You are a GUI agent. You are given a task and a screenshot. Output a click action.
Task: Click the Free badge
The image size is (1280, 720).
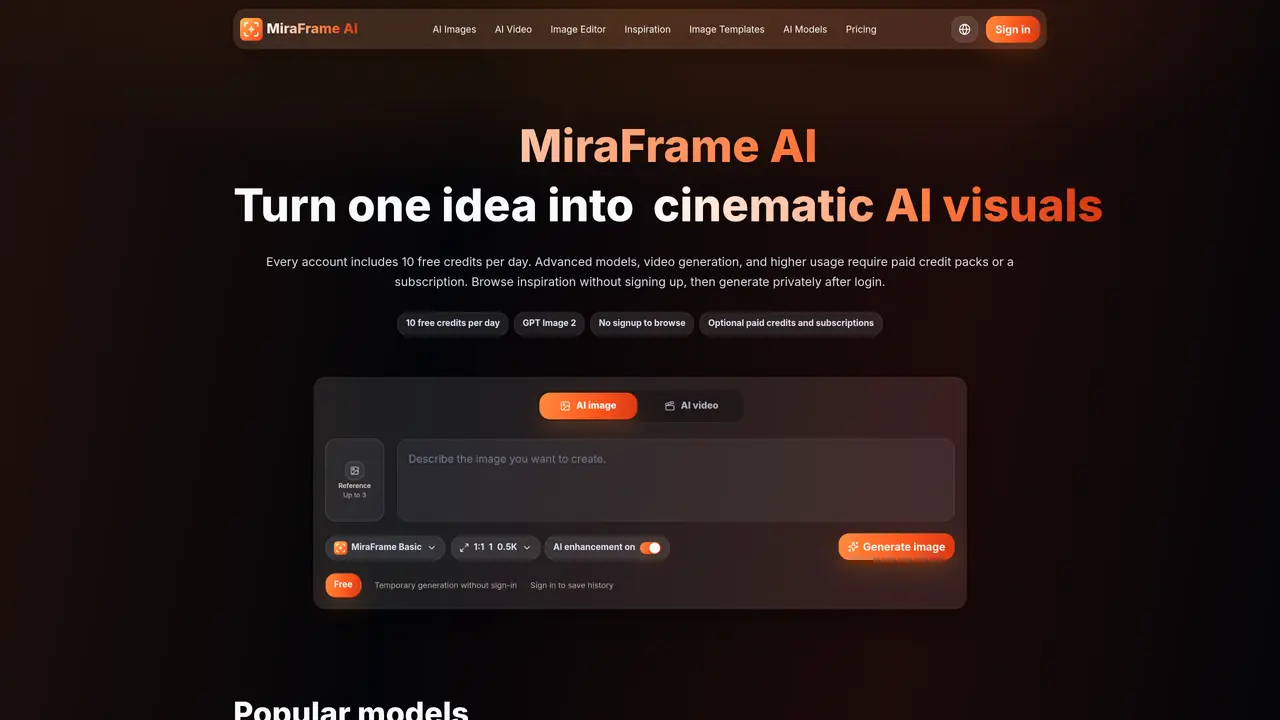[x=343, y=585]
